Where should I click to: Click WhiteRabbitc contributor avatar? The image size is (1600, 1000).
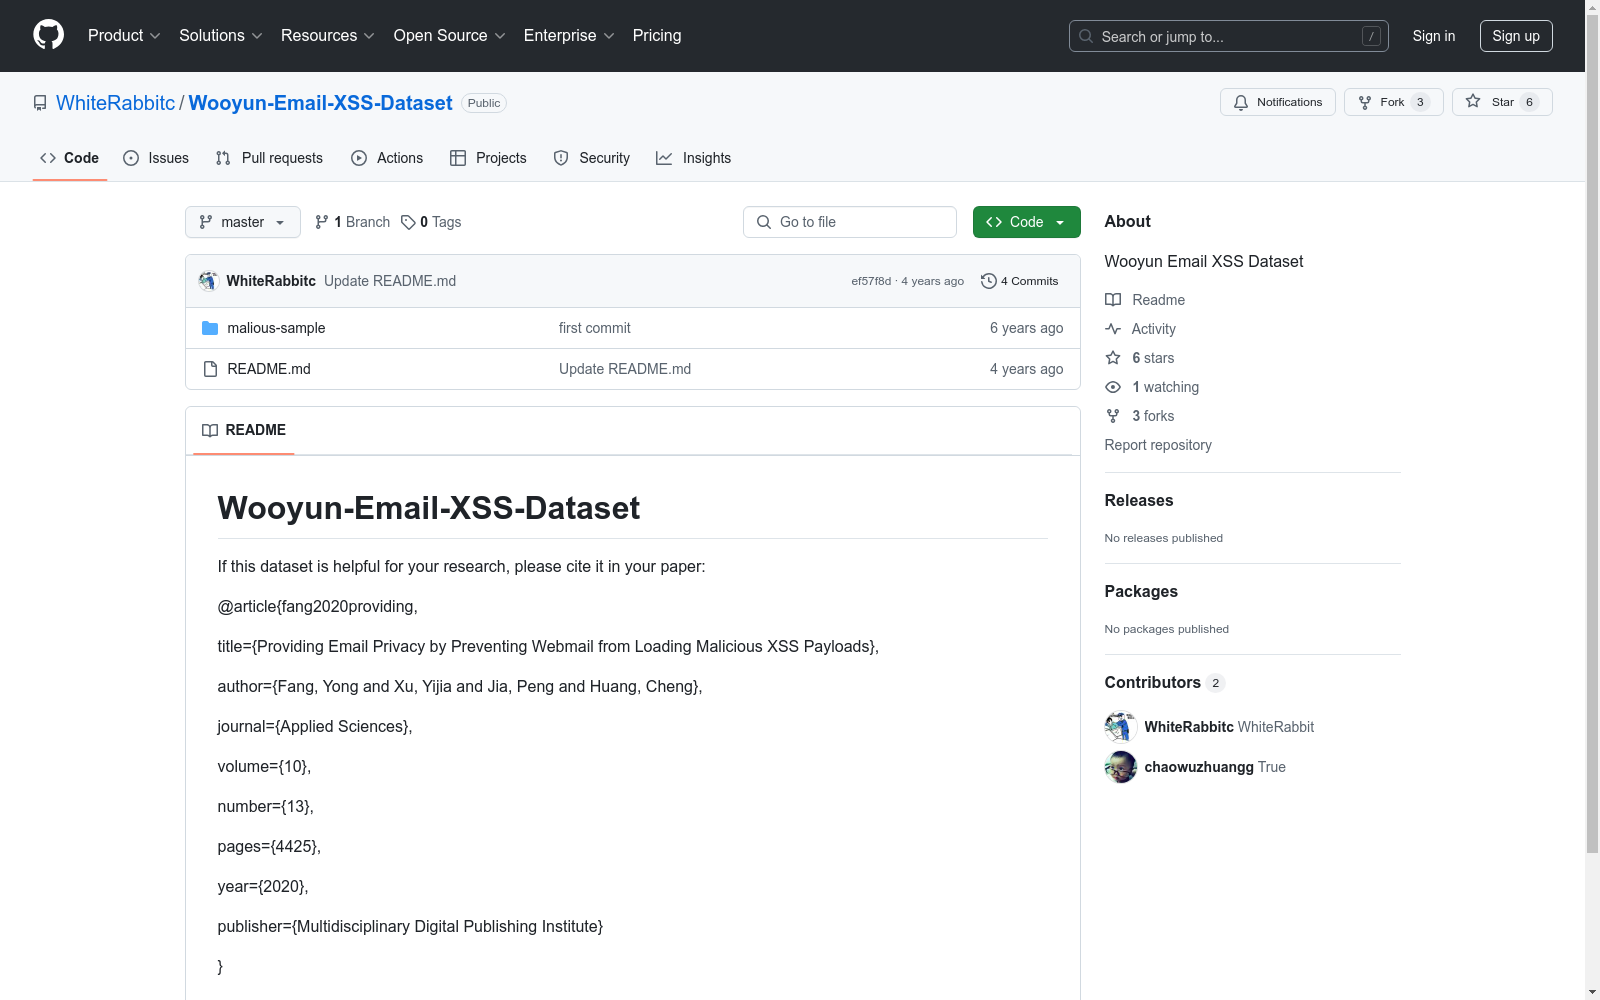point(1121,727)
